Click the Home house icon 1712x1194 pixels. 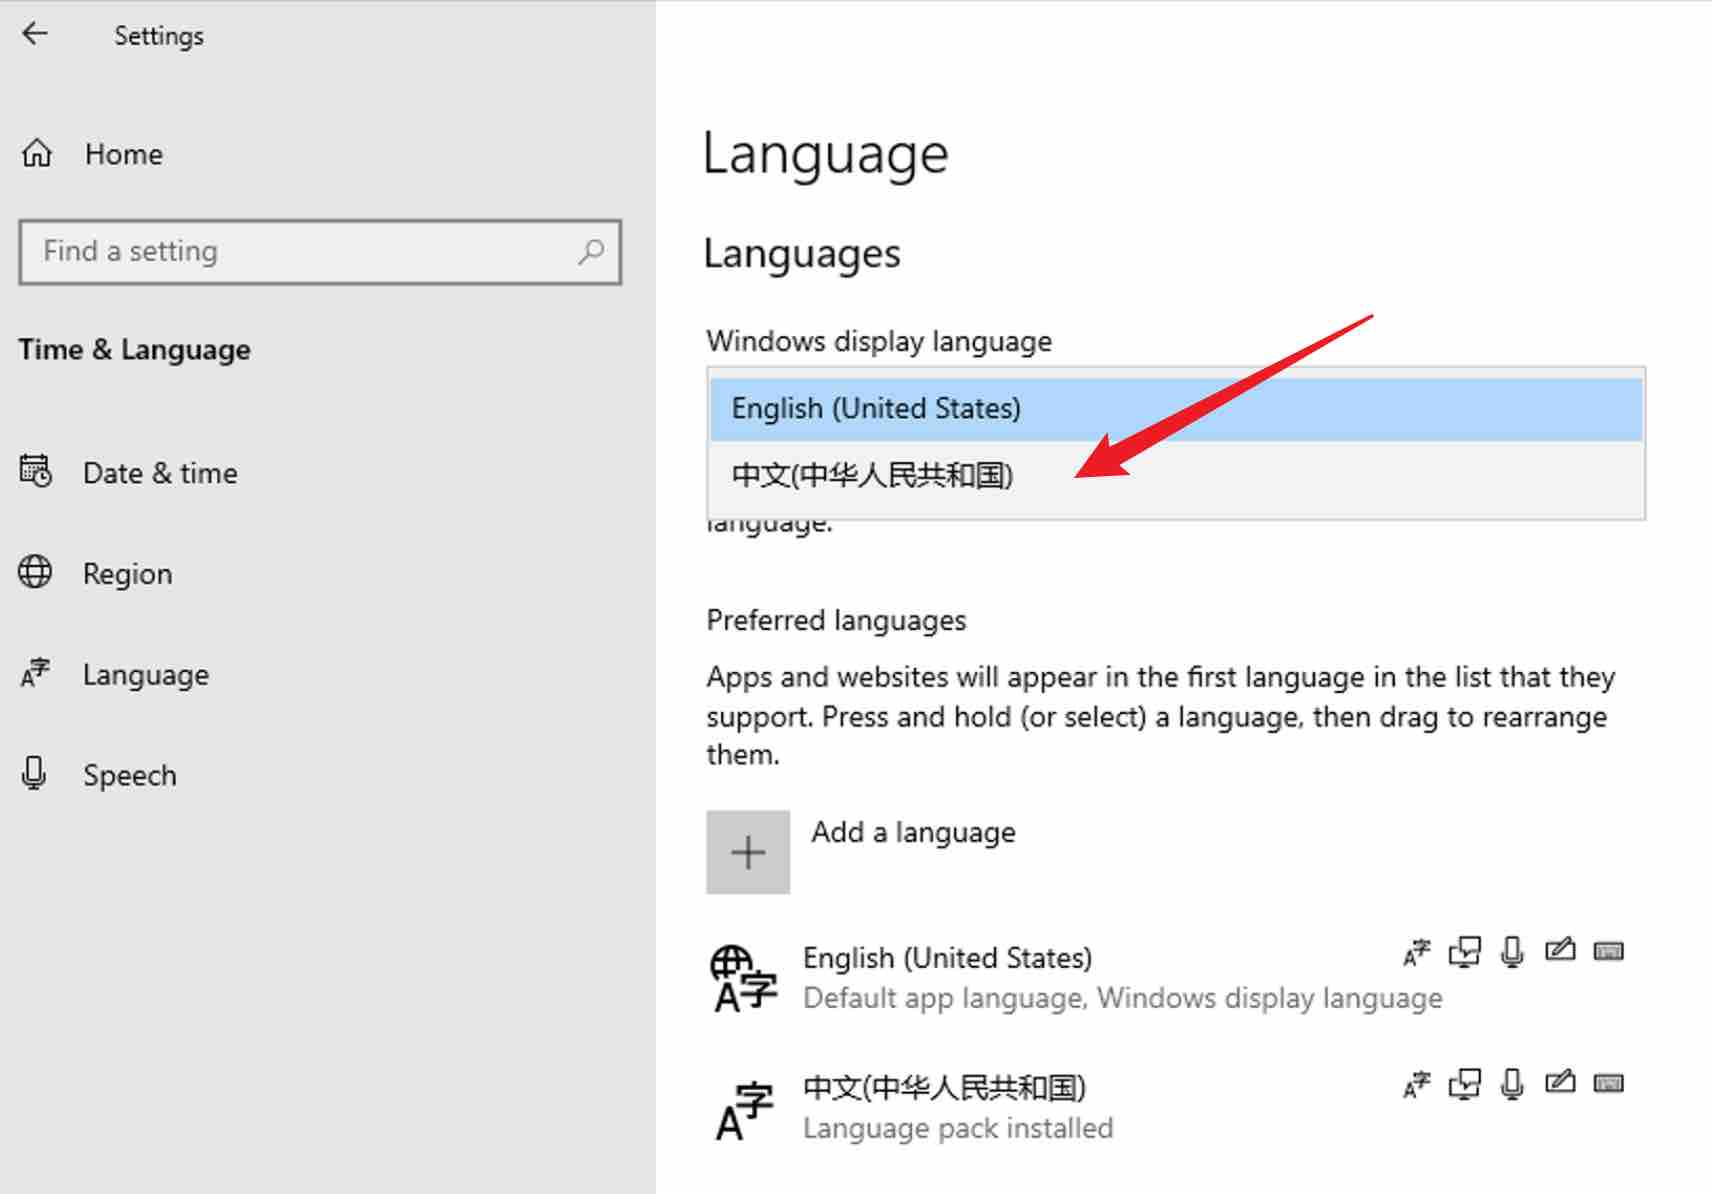(x=37, y=153)
